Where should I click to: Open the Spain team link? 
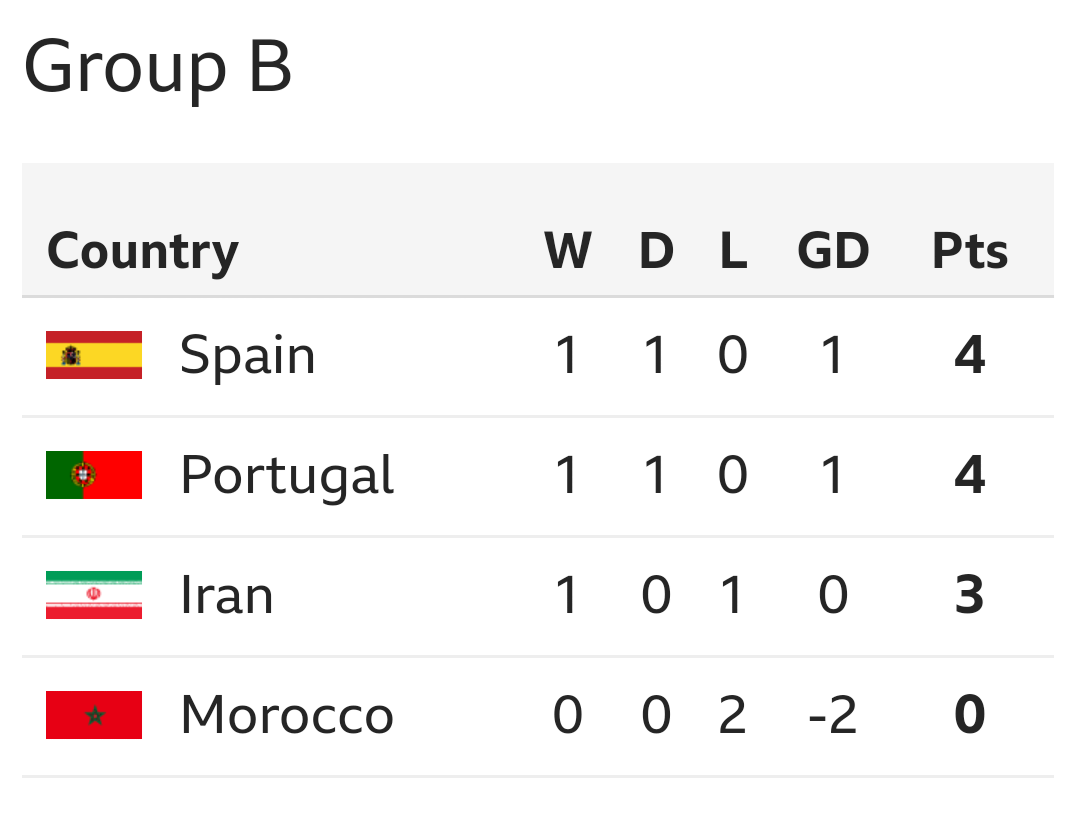click(x=247, y=355)
